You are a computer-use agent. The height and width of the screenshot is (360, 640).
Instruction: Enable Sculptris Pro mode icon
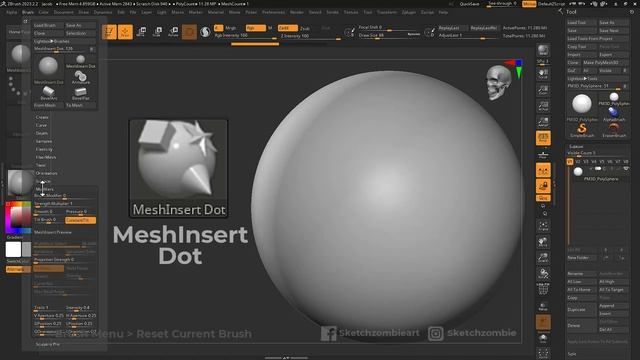(205, 32)
